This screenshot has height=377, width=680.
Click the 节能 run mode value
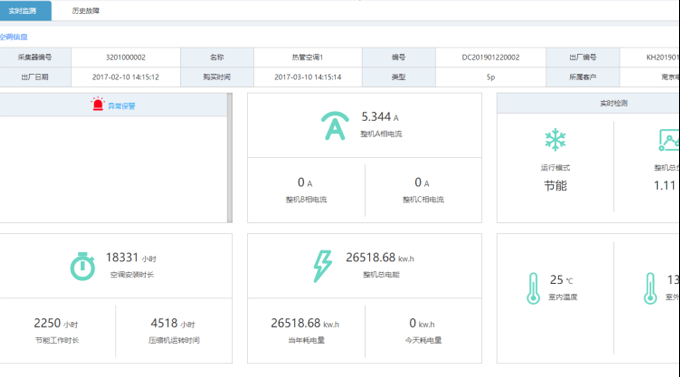click(x=556, y=186)
